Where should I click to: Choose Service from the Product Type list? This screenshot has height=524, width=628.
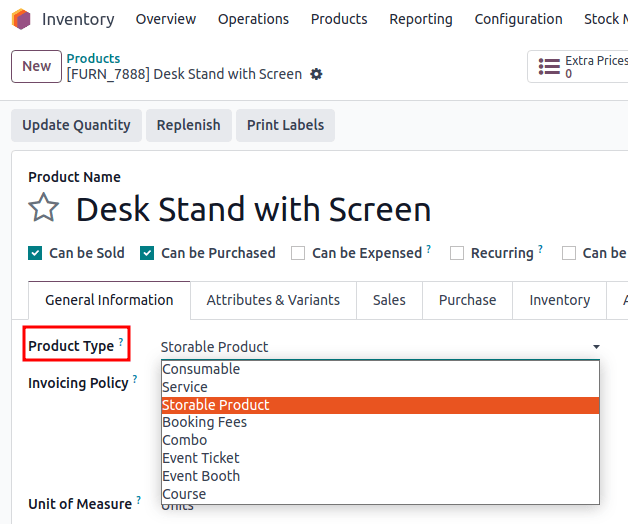click(380, 387)
